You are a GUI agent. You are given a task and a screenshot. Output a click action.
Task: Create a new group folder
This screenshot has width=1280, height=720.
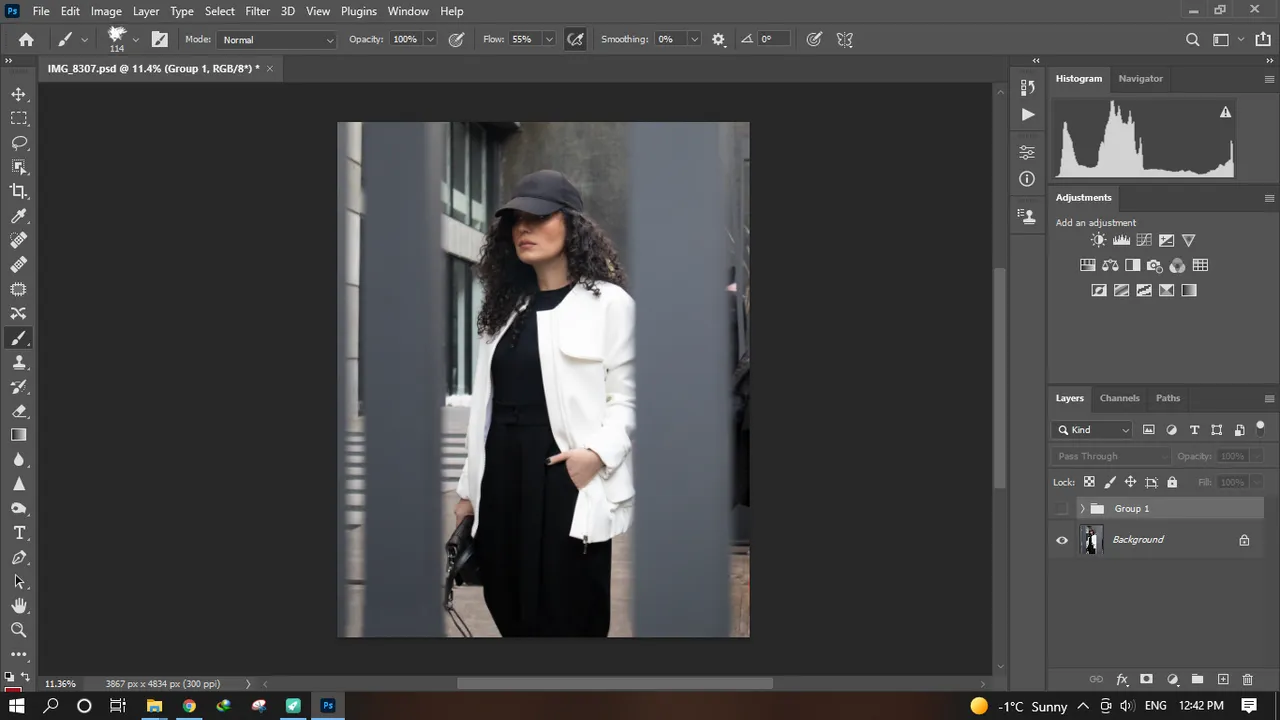click(x=1197, y=679)
